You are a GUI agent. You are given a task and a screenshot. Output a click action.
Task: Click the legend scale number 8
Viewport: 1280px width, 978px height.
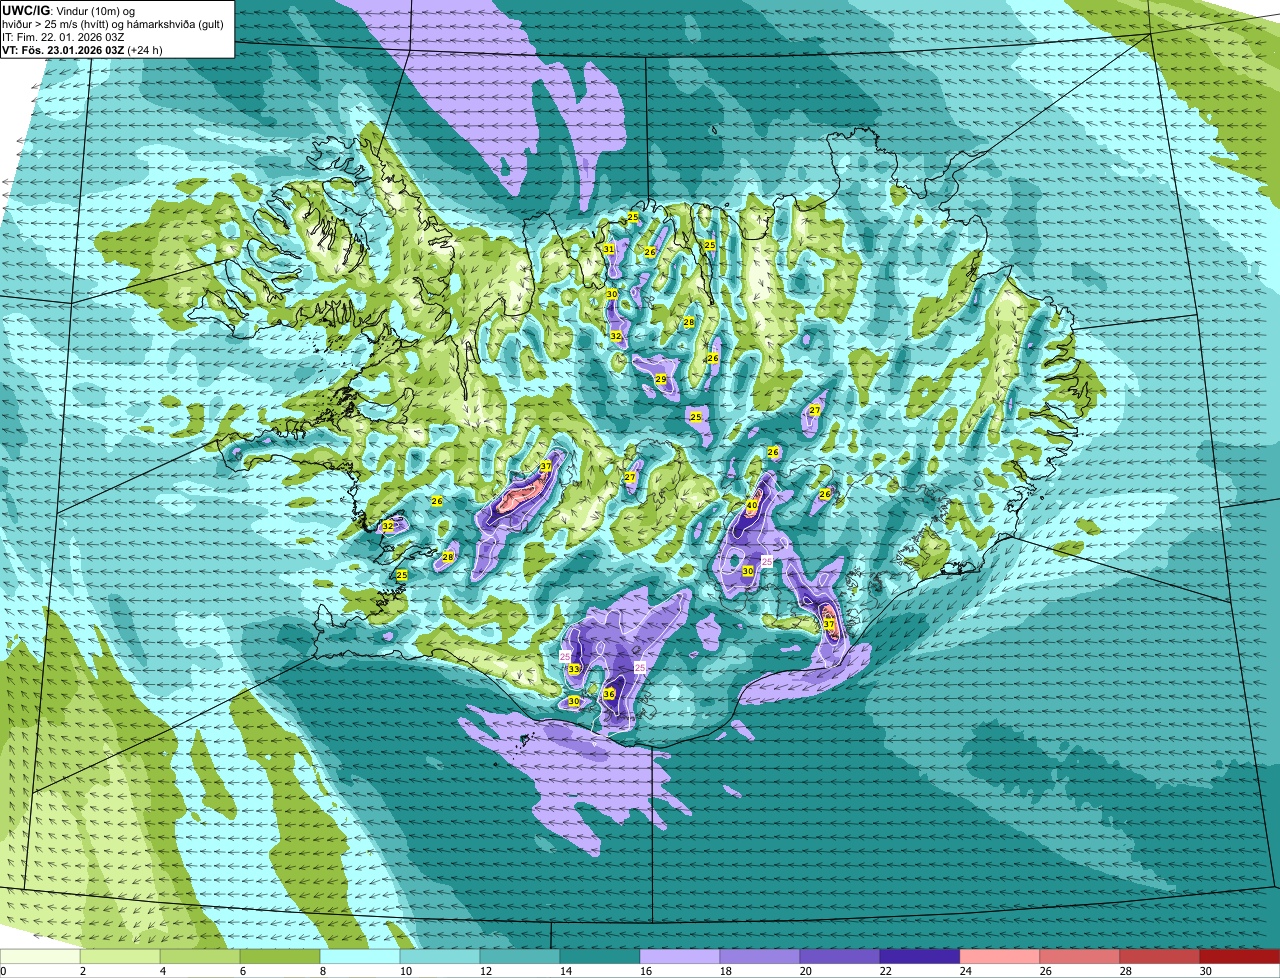pyautogui.click(x=322, y=971)
